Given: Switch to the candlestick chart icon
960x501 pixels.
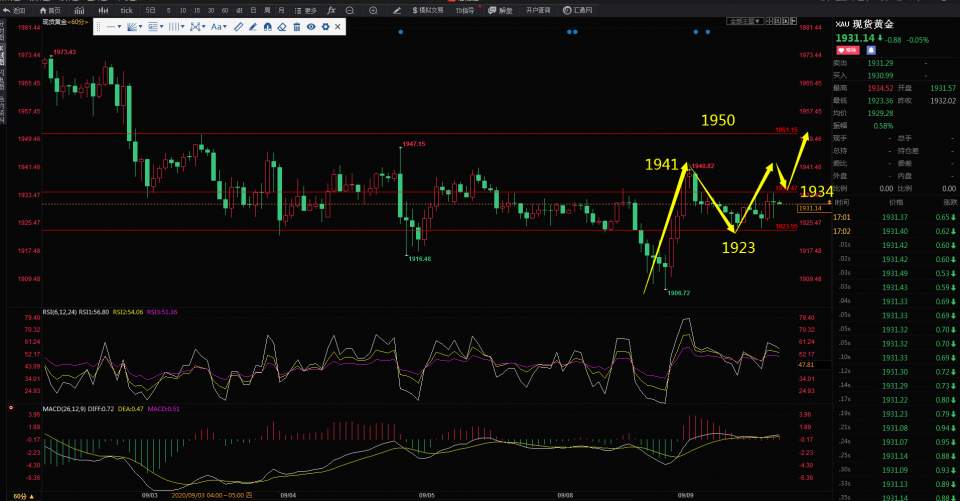Looking at the screenshot, I should tap(103, 10).
